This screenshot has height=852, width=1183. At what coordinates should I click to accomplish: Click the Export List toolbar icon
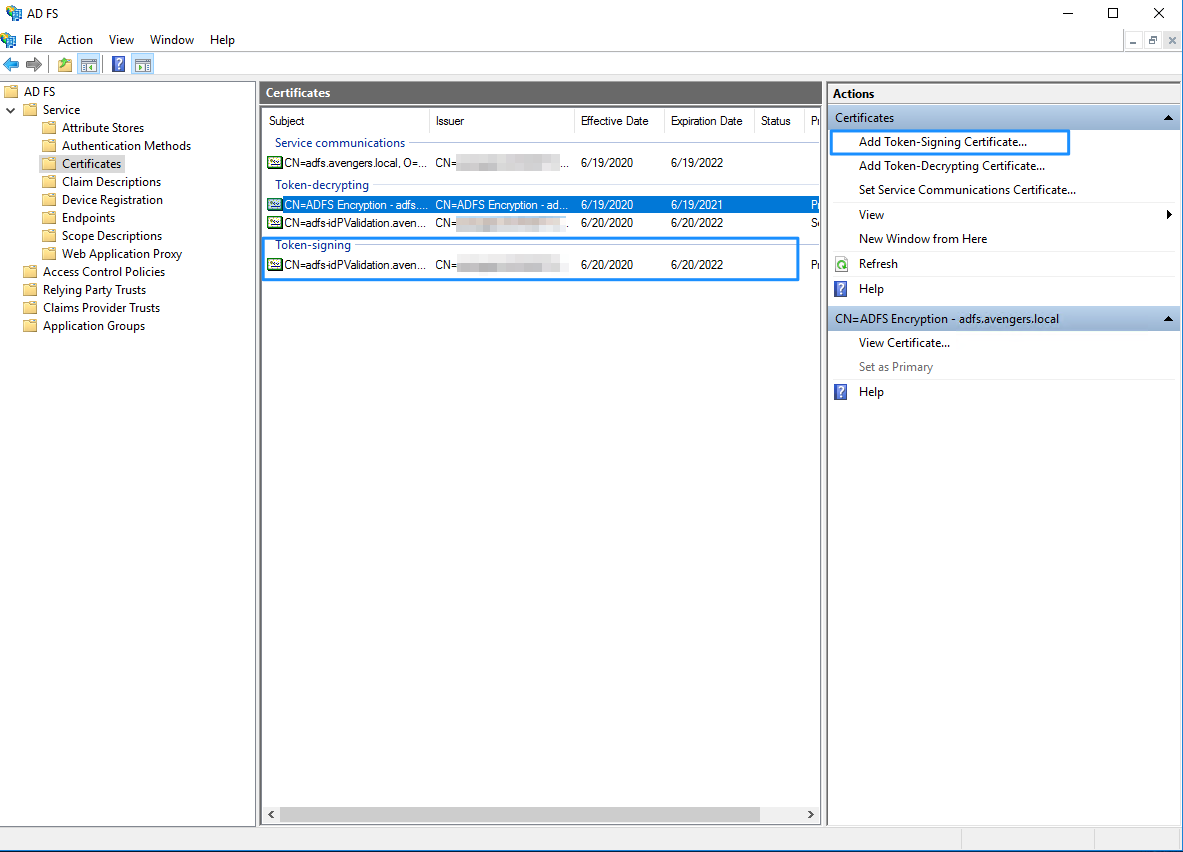tap(64, 64)
